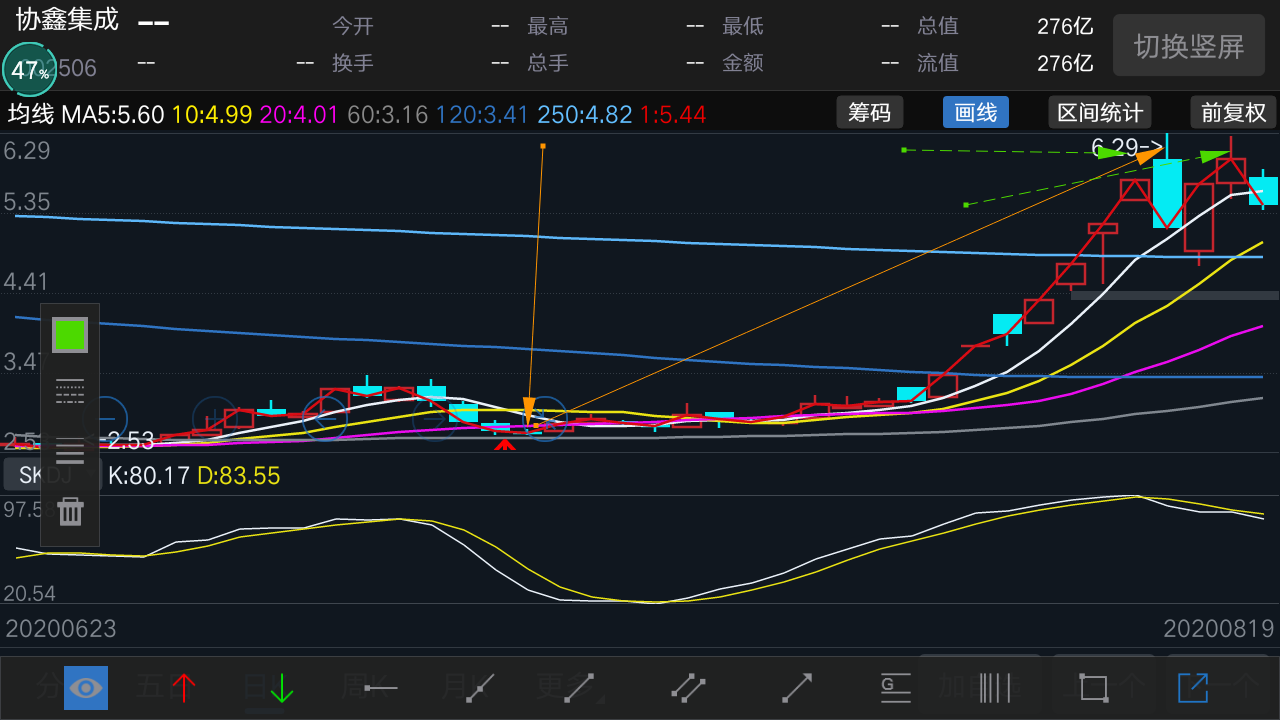Click red up-arrow marker below candles
The image size is (1280, 720).
pos(506,445)
